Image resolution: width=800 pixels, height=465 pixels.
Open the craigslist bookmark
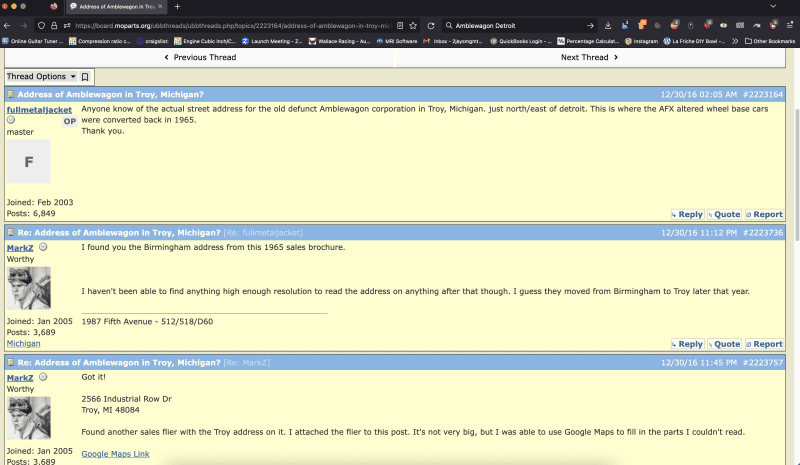(152, 41)
